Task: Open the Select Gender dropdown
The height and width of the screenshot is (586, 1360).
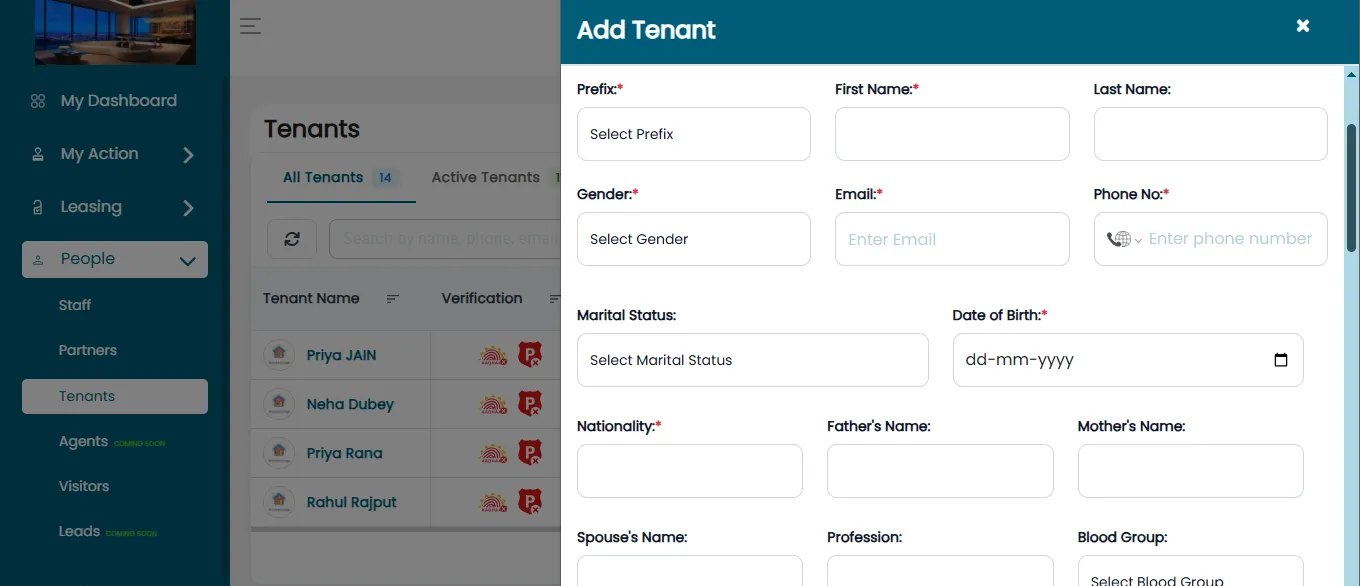Action: [694, 239]
